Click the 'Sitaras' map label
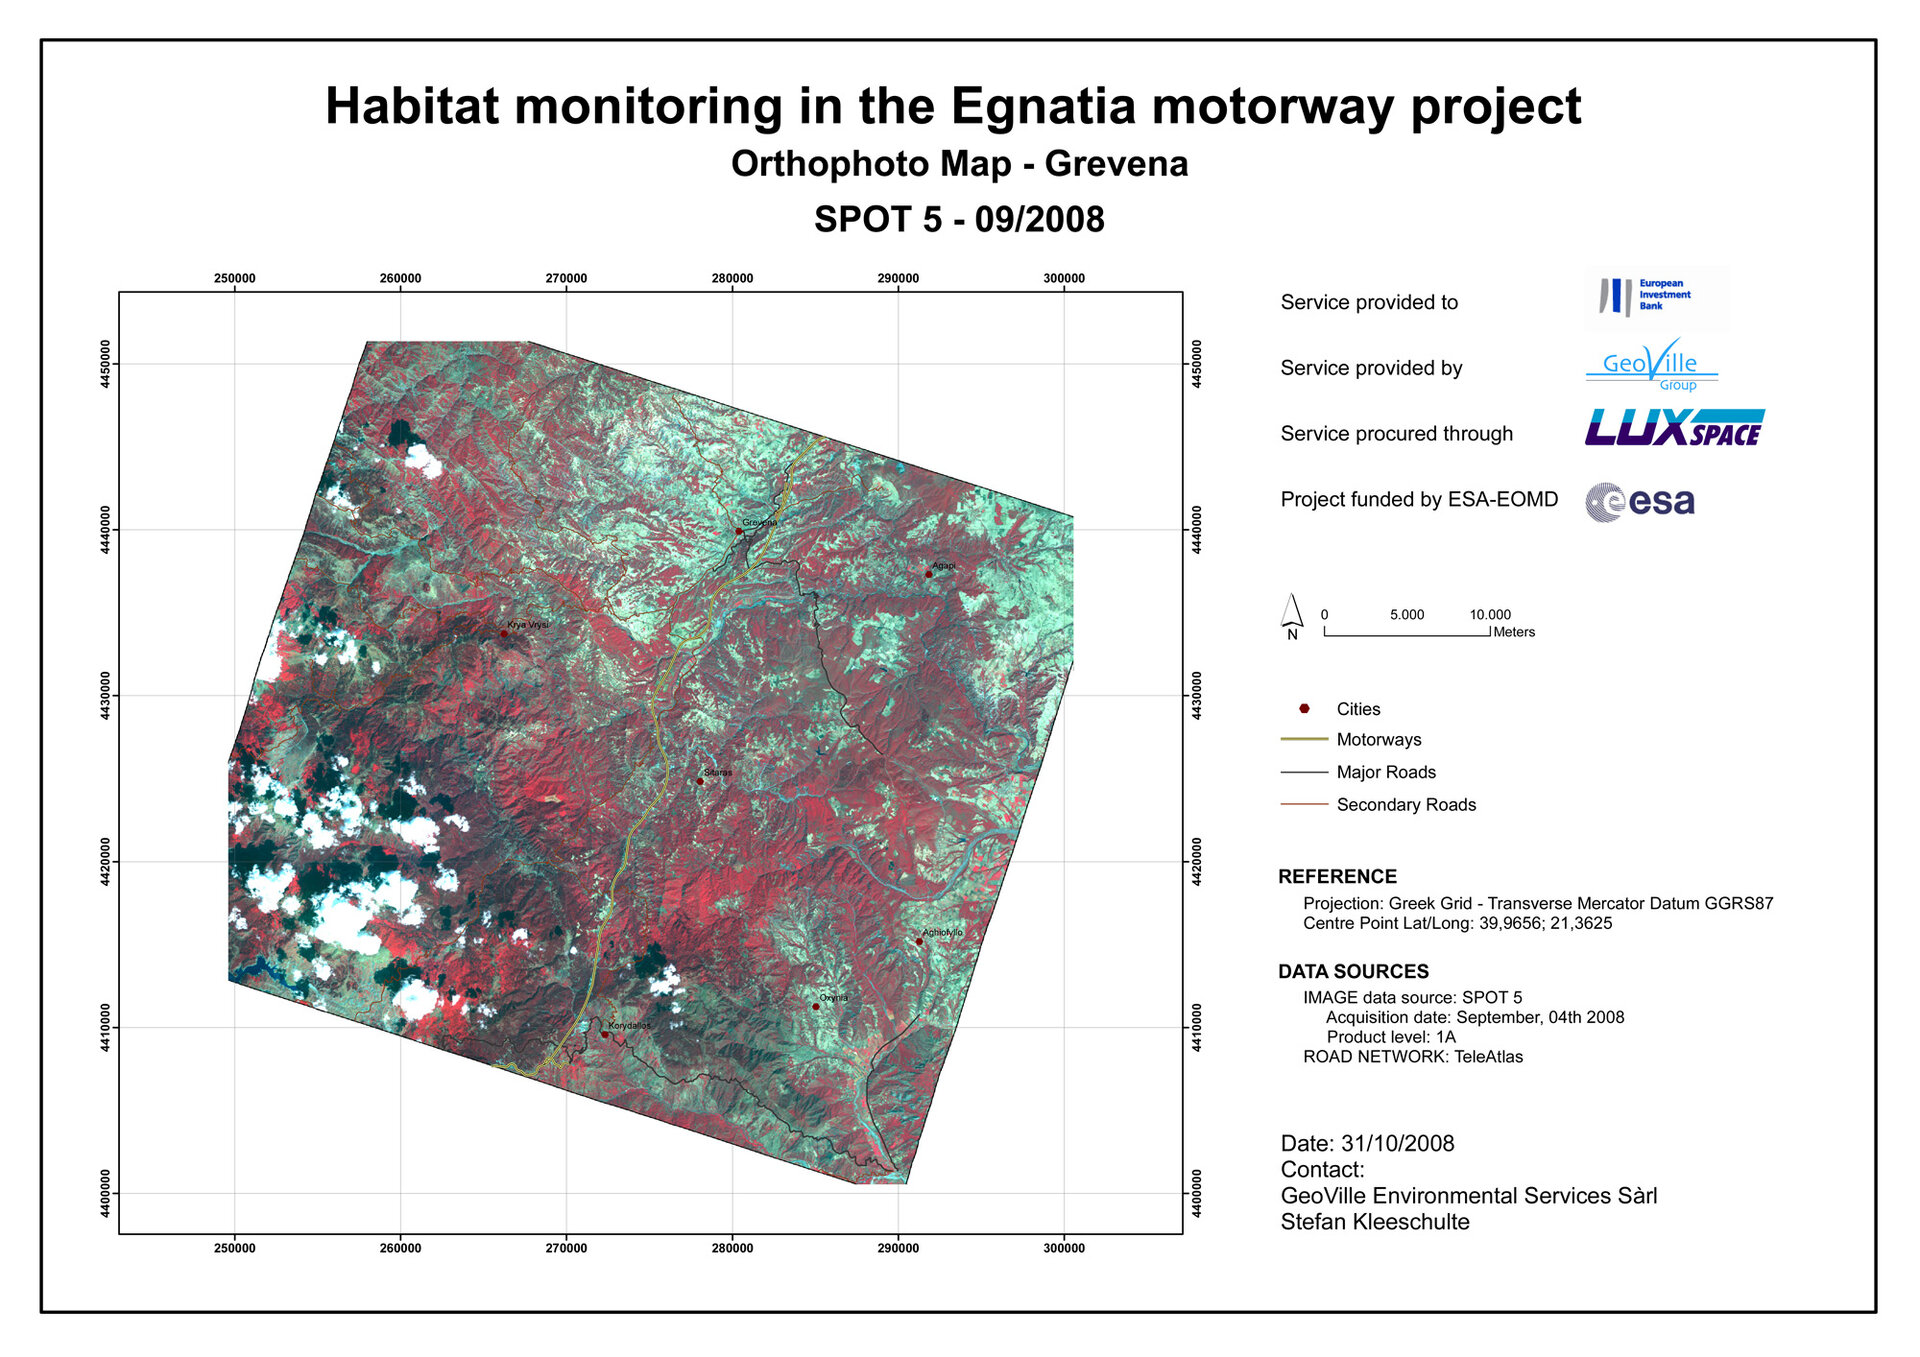 [718, 773]
